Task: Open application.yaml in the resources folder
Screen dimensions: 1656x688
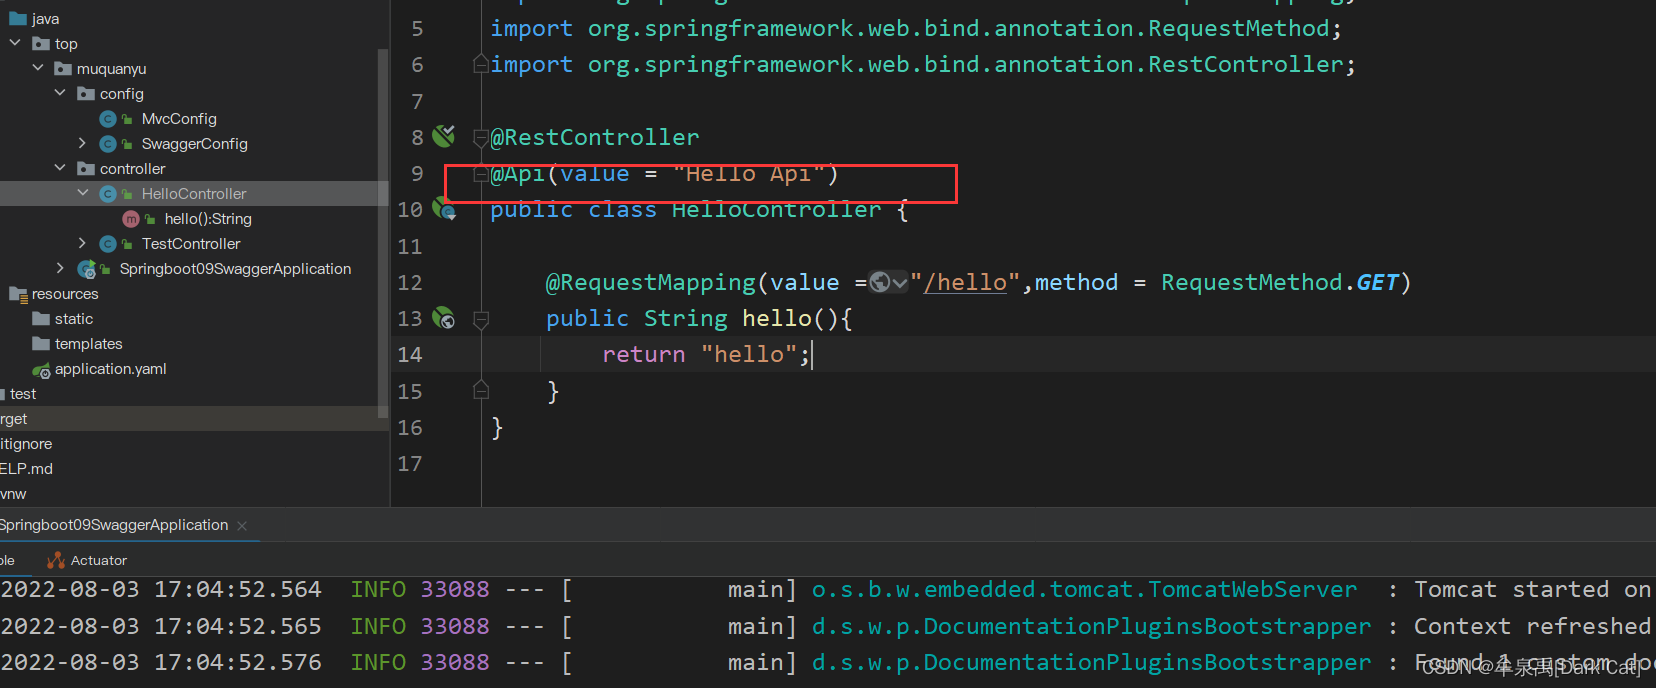Action: (x=110, y=369)
